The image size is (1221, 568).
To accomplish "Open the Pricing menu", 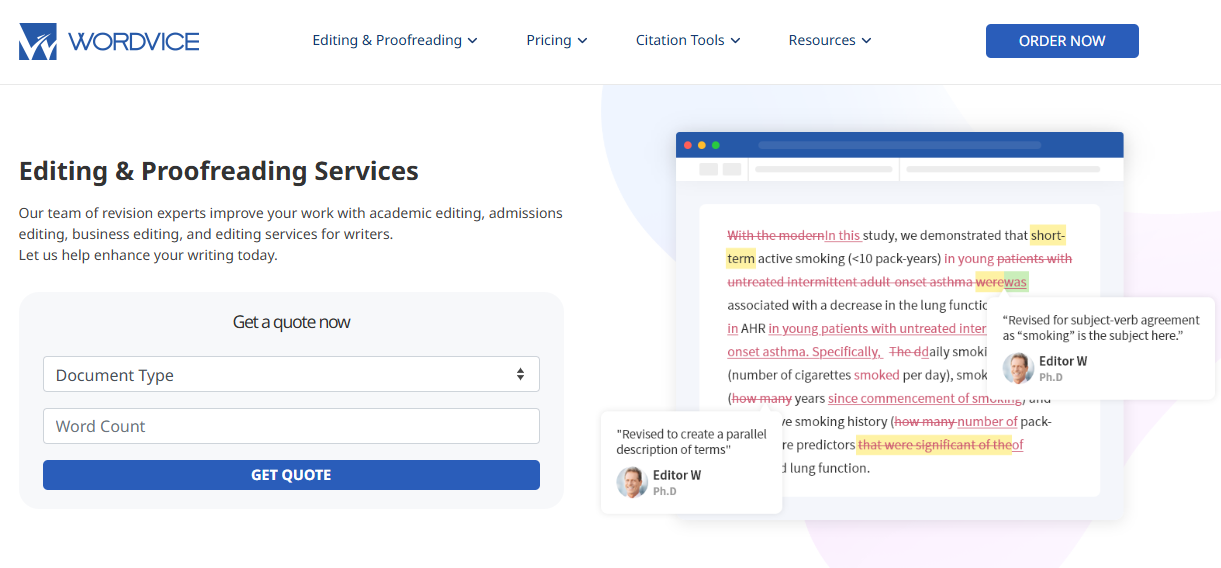I will pos(557,40).
